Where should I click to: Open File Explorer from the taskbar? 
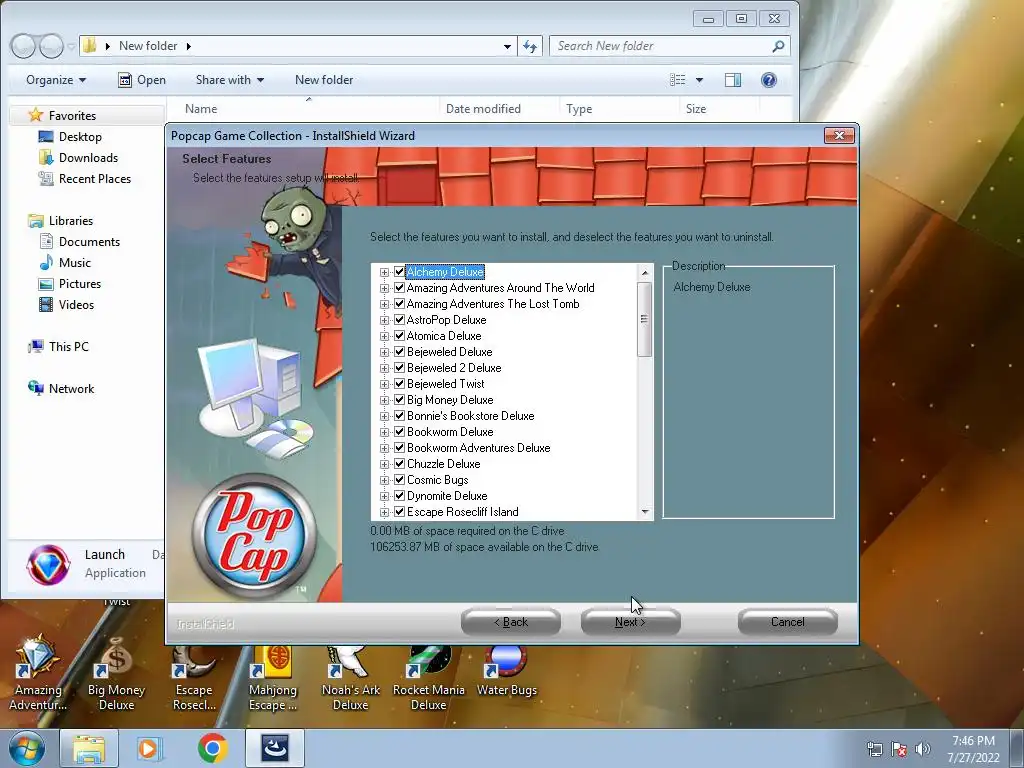click(89, 748)
